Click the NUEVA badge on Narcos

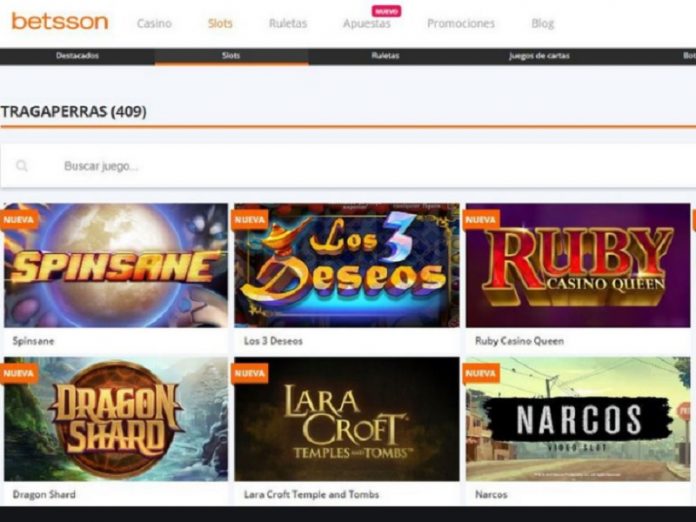pyautogui.click(x=481, y=373)
